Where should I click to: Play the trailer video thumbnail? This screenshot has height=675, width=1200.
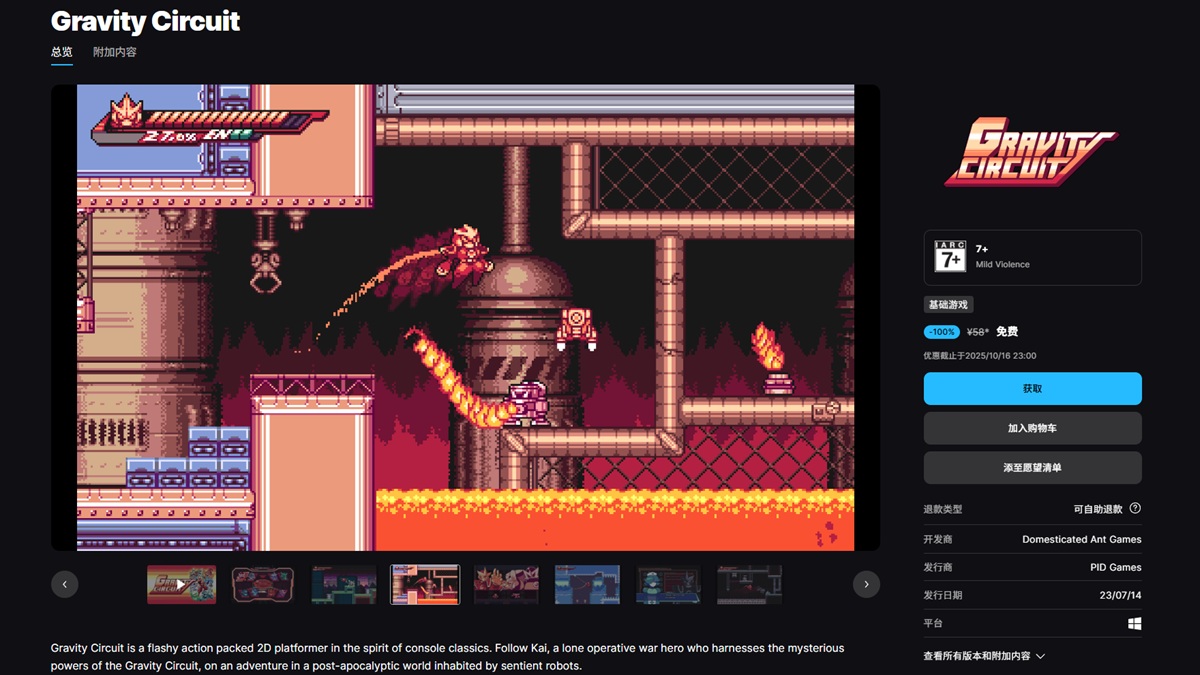click(181, 585)
